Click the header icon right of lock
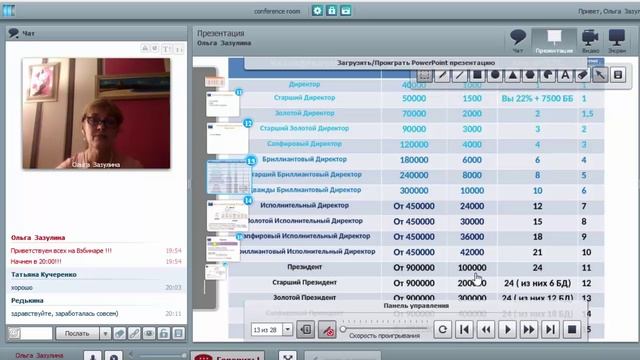This screenshot has width=640, height=360. pyautogui.click(x=346, y=11)
